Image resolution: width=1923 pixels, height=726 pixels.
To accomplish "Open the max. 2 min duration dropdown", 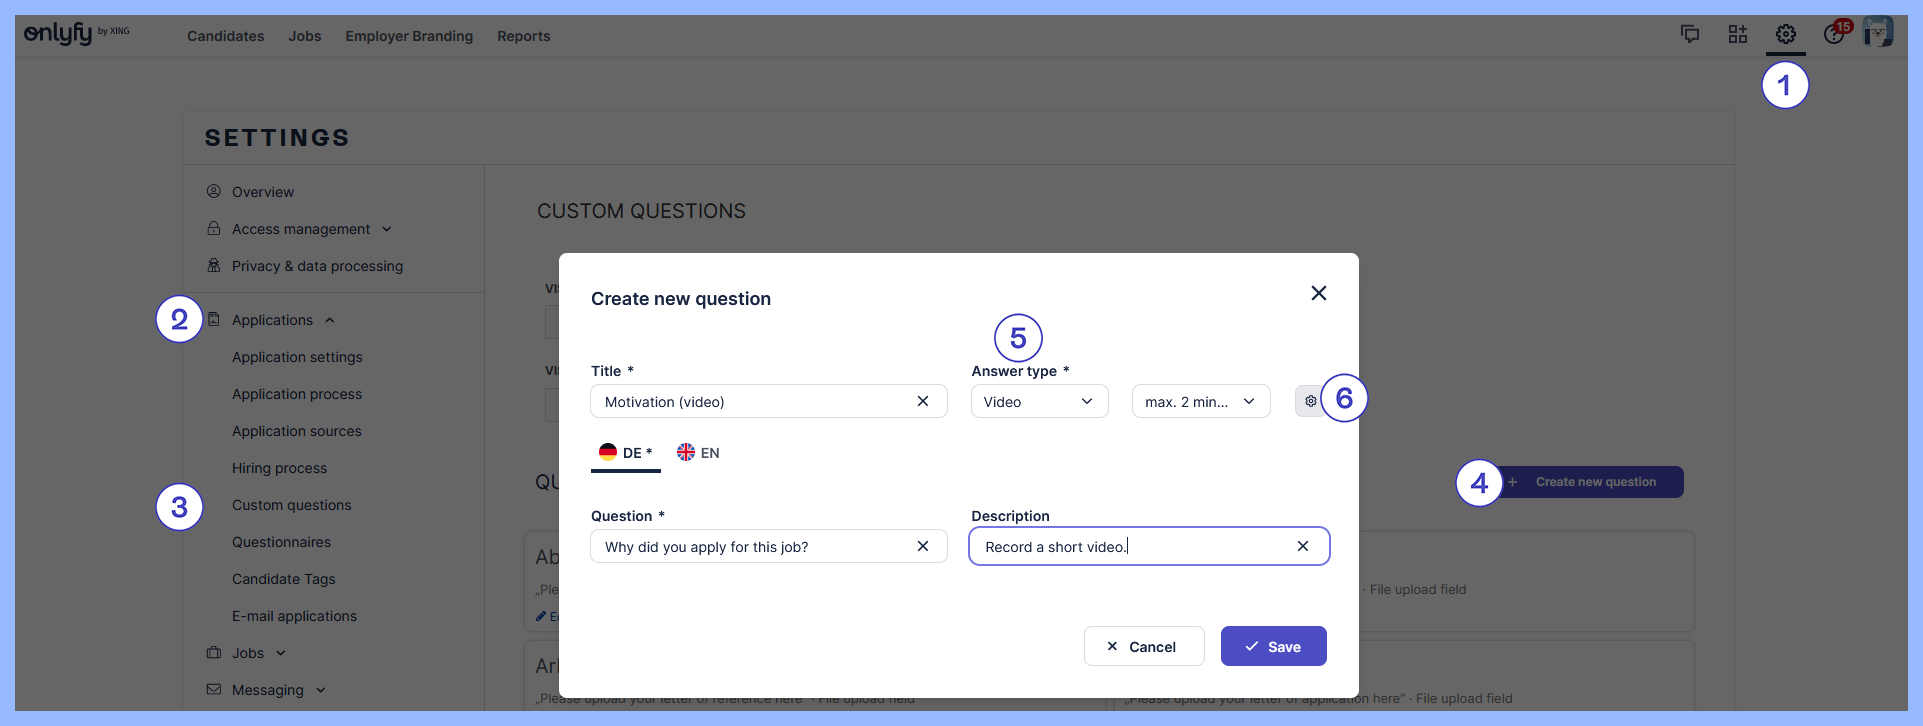I will pos(1200,401).
